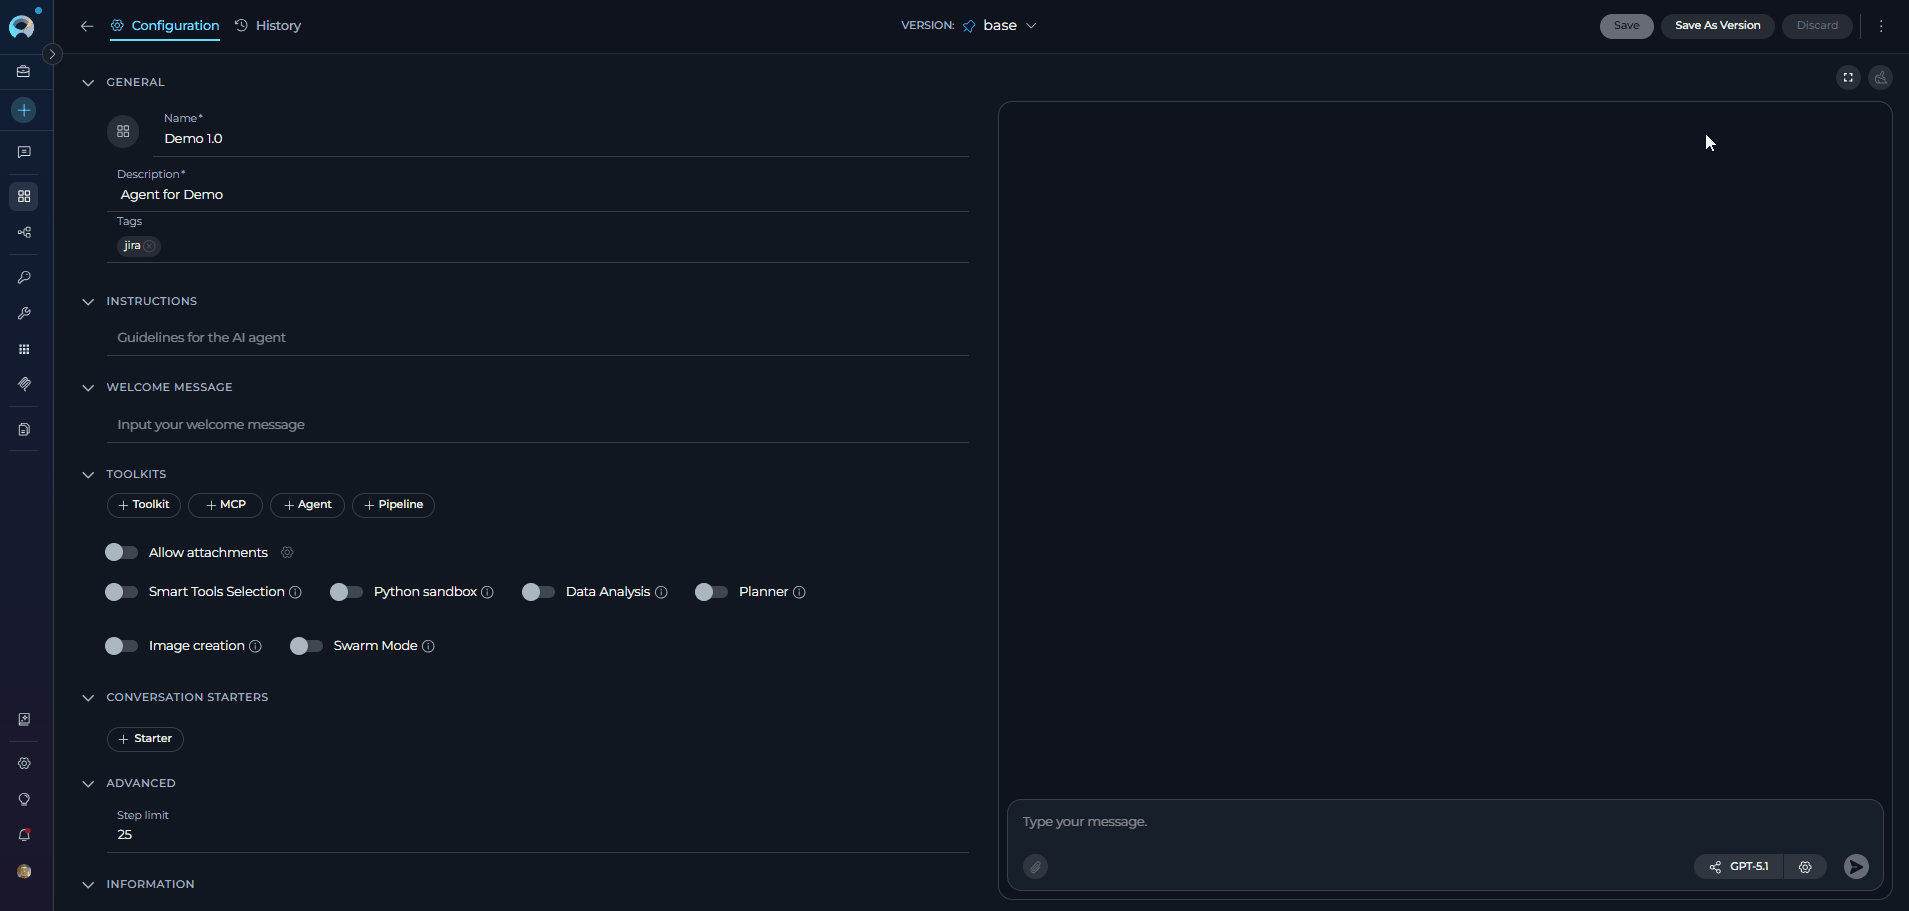The width and height of the screenshot is (1909, 911).
Task: Open the settings gear in sidebar
Action: (x=24, y=763)
